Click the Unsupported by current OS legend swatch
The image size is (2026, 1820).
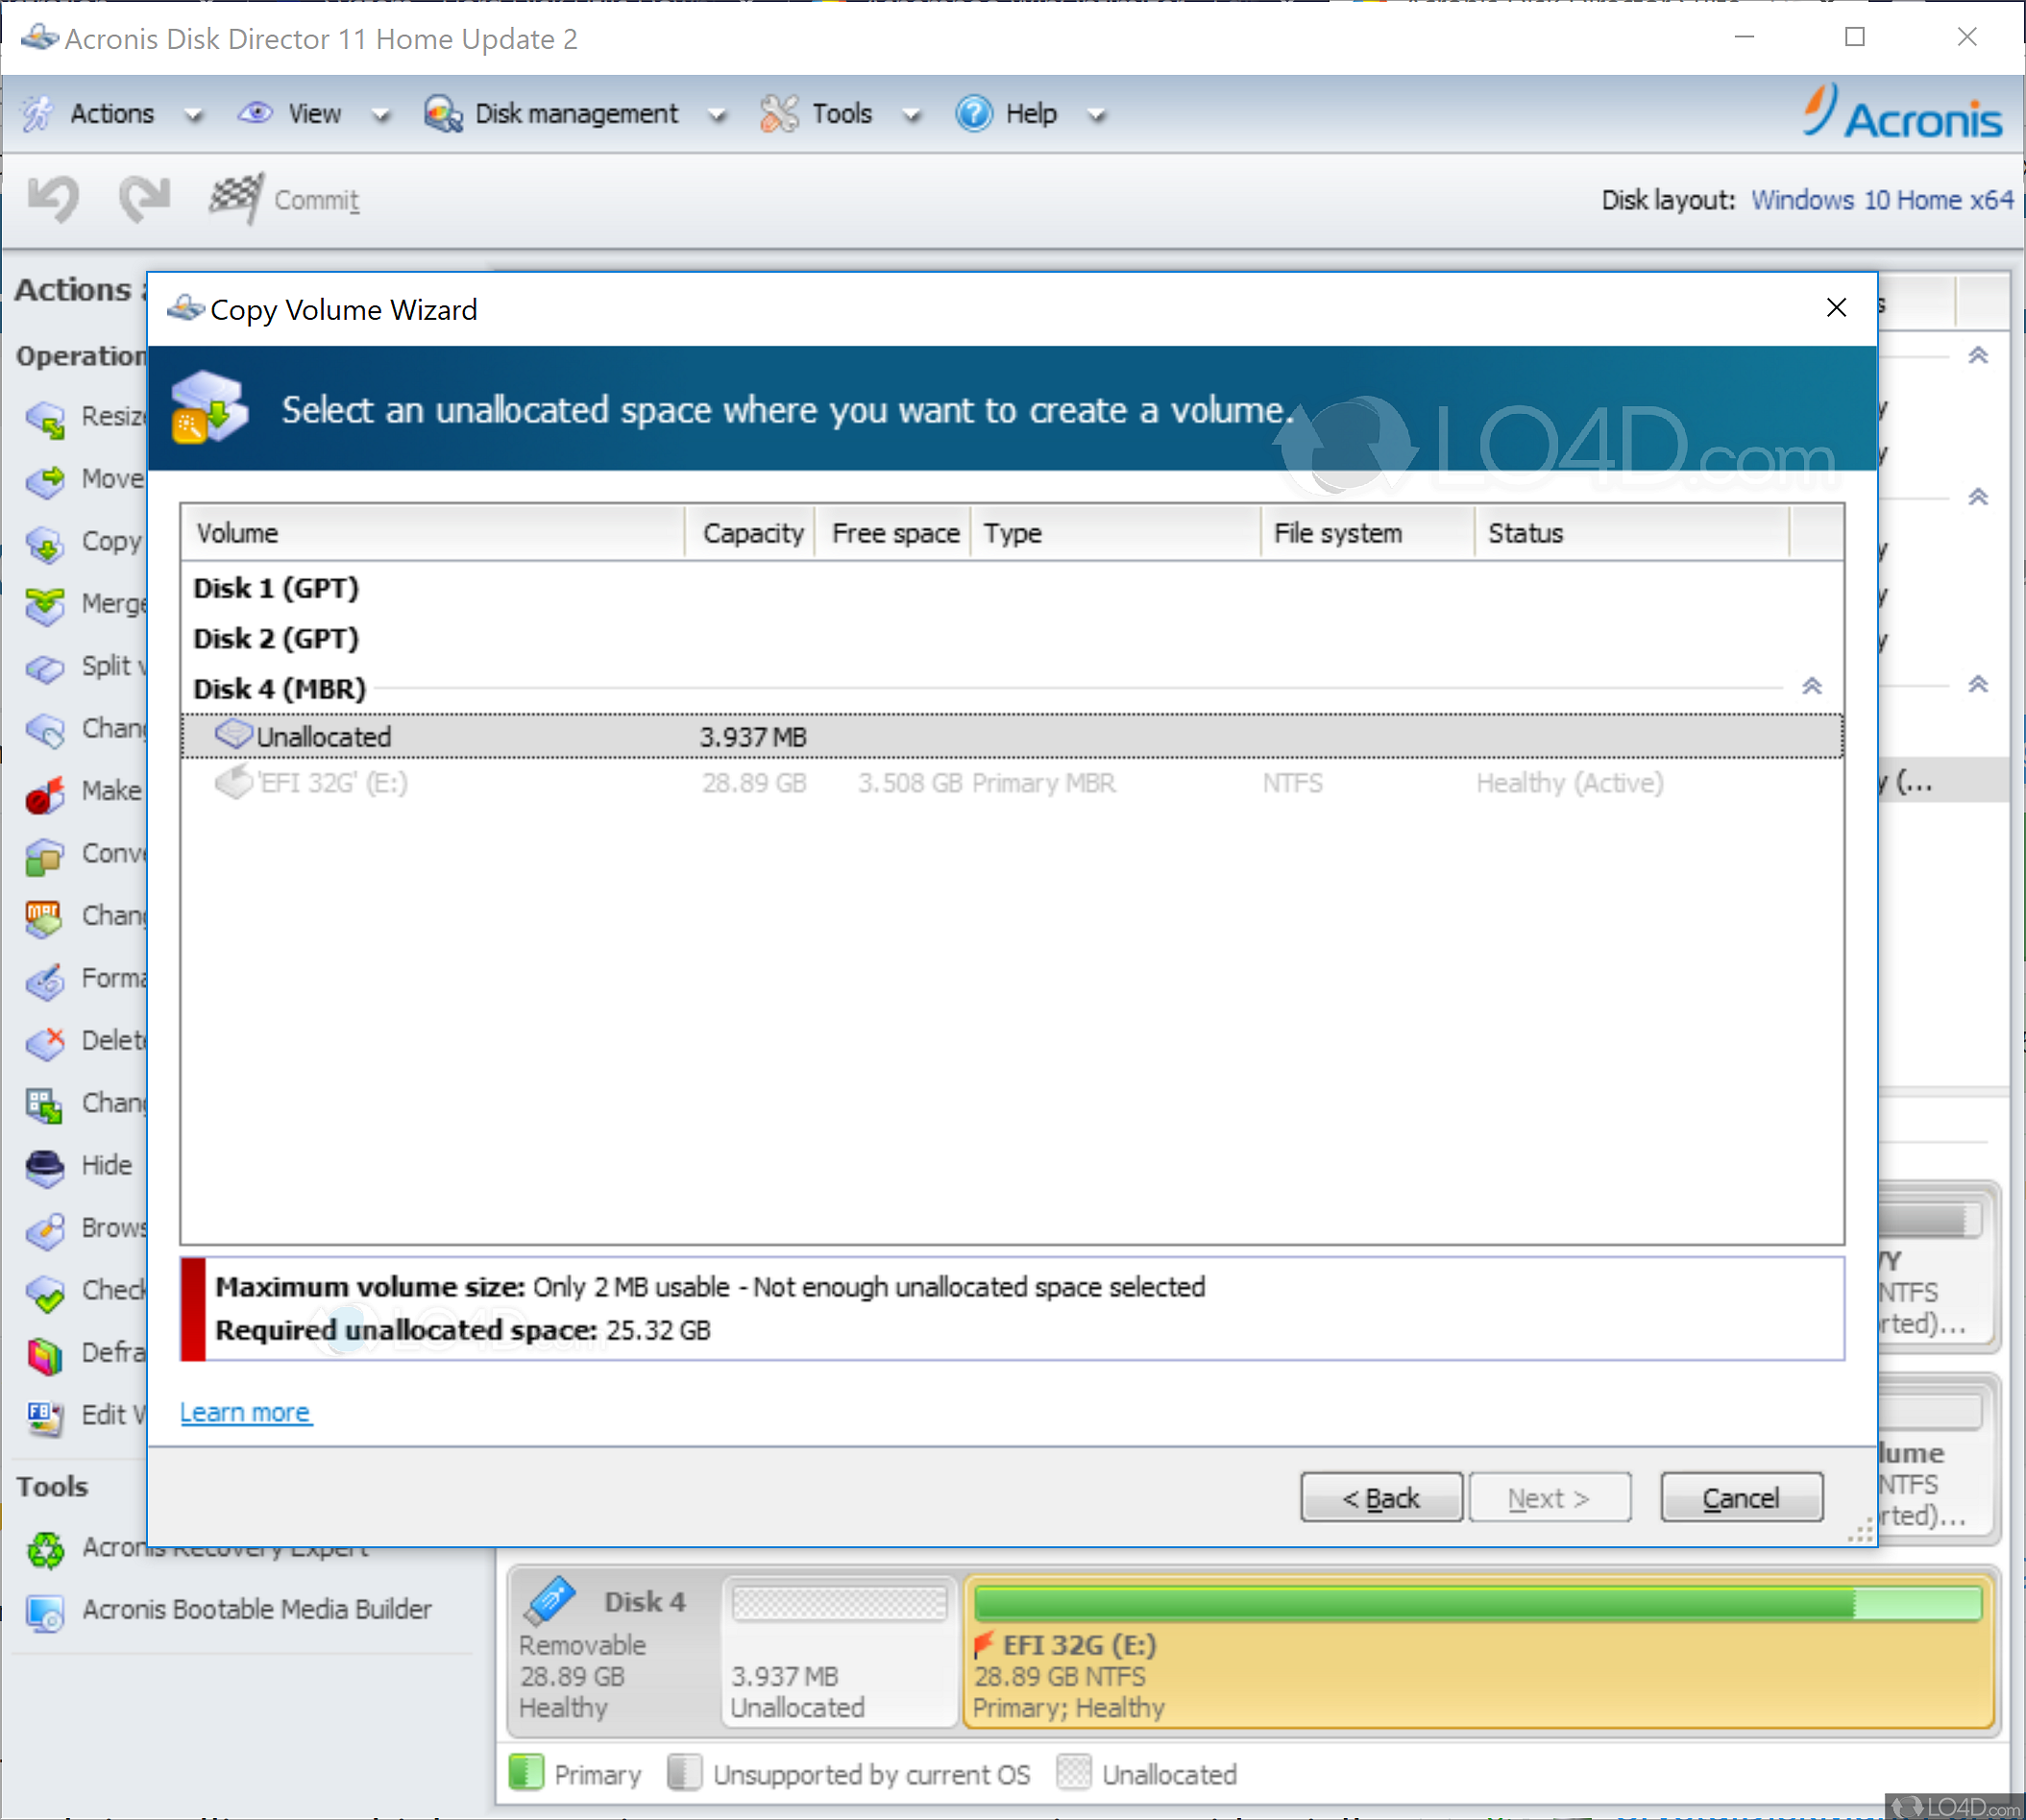684,1772
